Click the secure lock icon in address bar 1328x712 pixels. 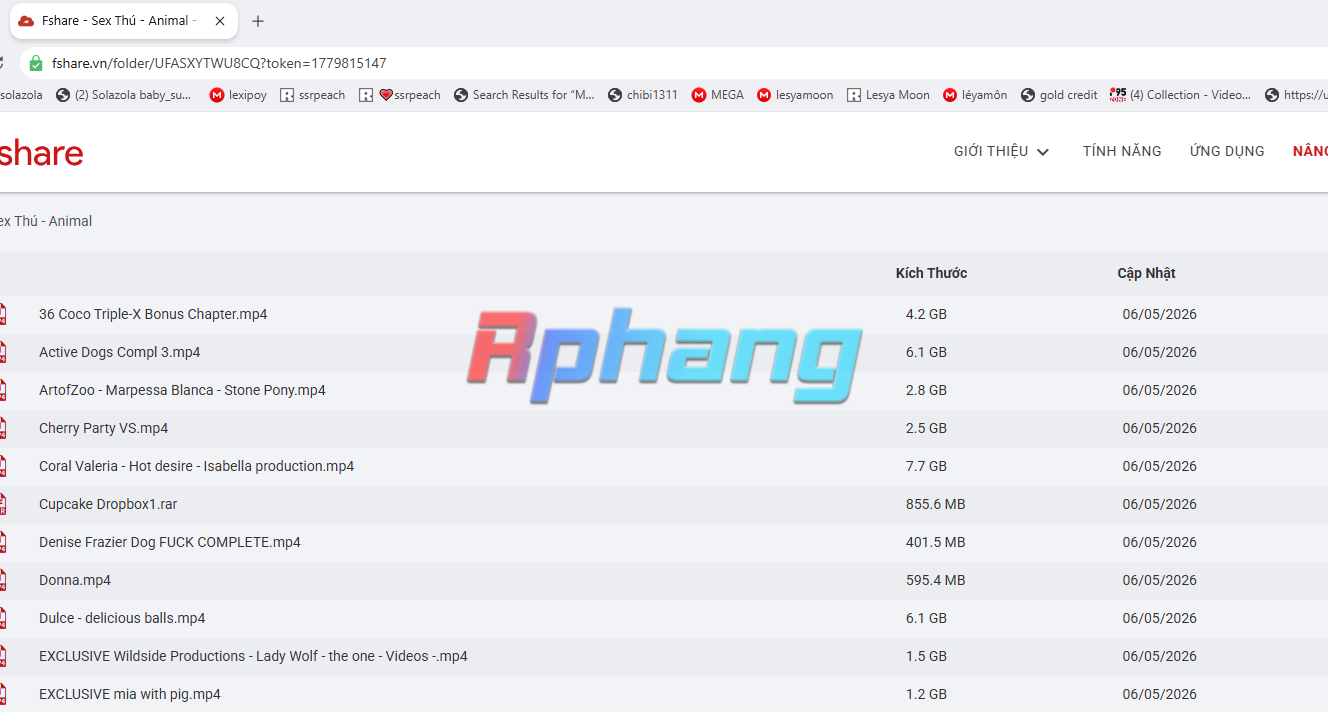36,63
